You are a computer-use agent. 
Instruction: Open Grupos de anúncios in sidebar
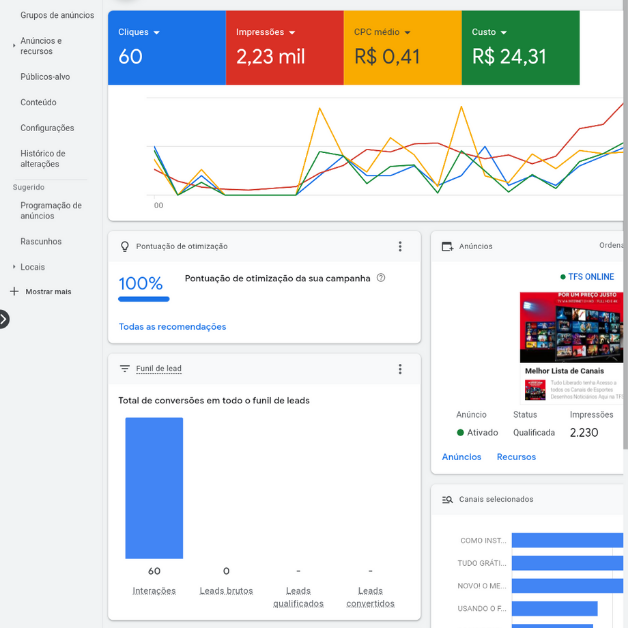pos(57,15)
